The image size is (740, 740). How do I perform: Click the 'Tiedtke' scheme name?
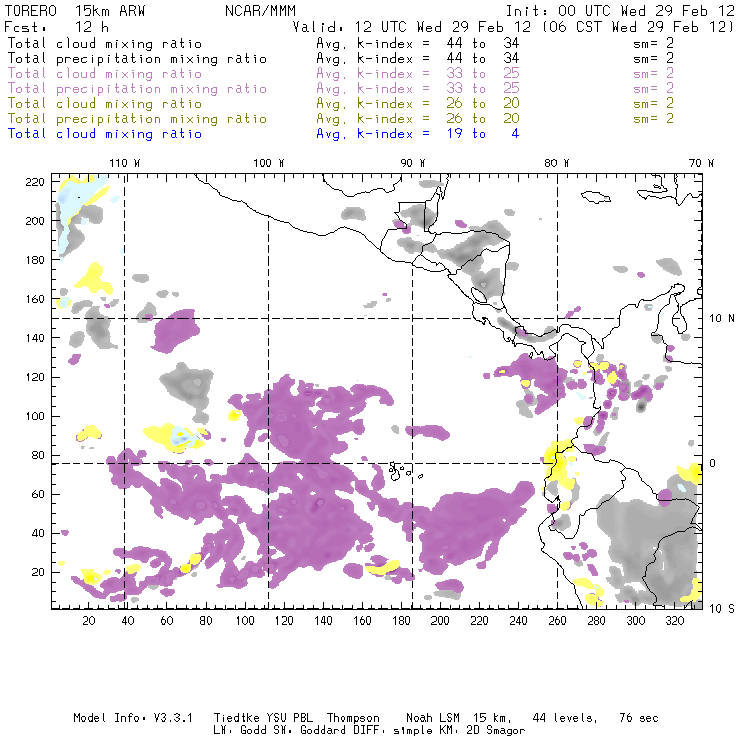(x=236, y=718)
